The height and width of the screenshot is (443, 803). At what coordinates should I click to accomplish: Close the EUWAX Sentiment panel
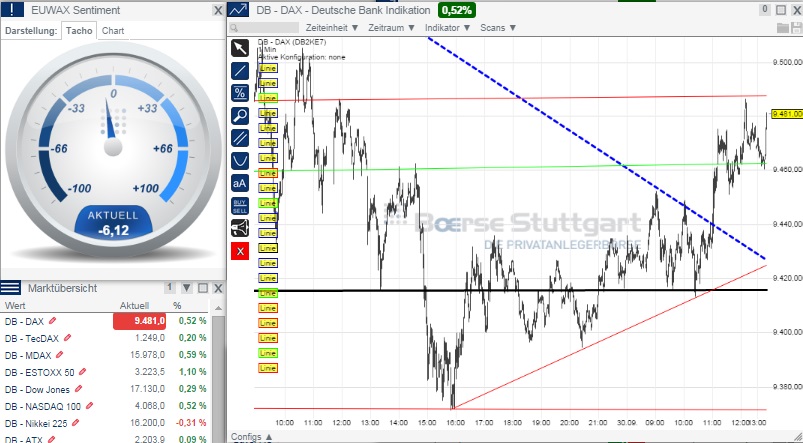pos(218,10)
